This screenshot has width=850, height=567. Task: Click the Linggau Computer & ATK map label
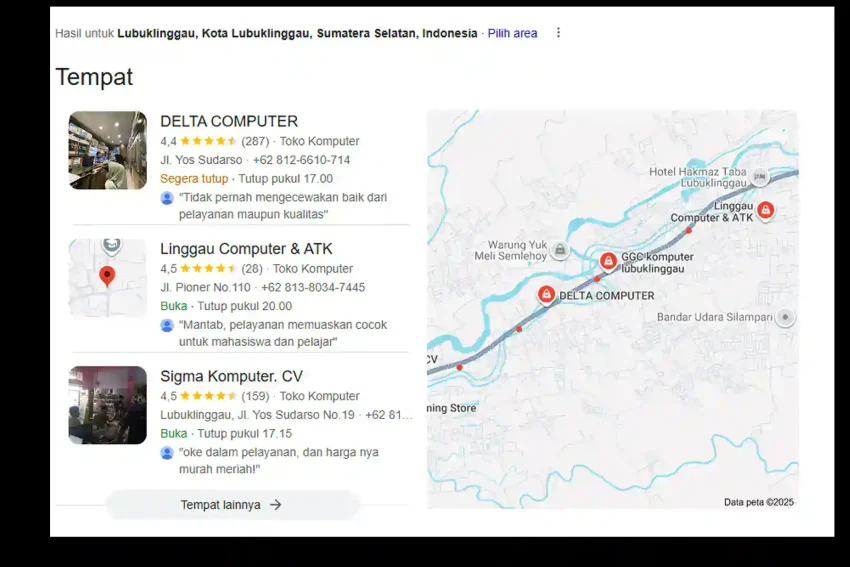click(x=712, y=211)
